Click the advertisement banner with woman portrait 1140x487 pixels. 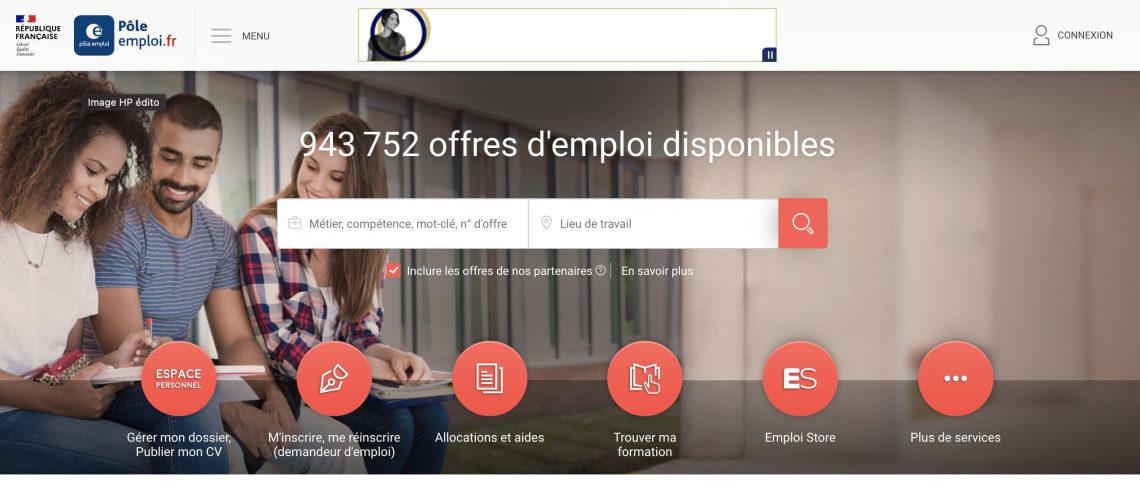[x=567, y=35]
